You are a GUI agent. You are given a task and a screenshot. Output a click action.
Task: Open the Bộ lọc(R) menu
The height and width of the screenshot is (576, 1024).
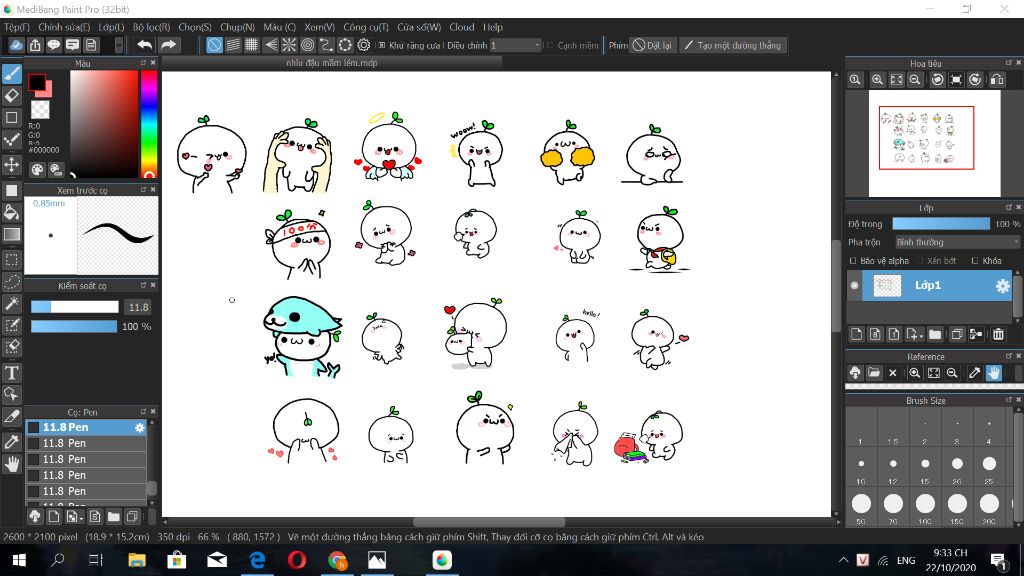pos(152,27)
